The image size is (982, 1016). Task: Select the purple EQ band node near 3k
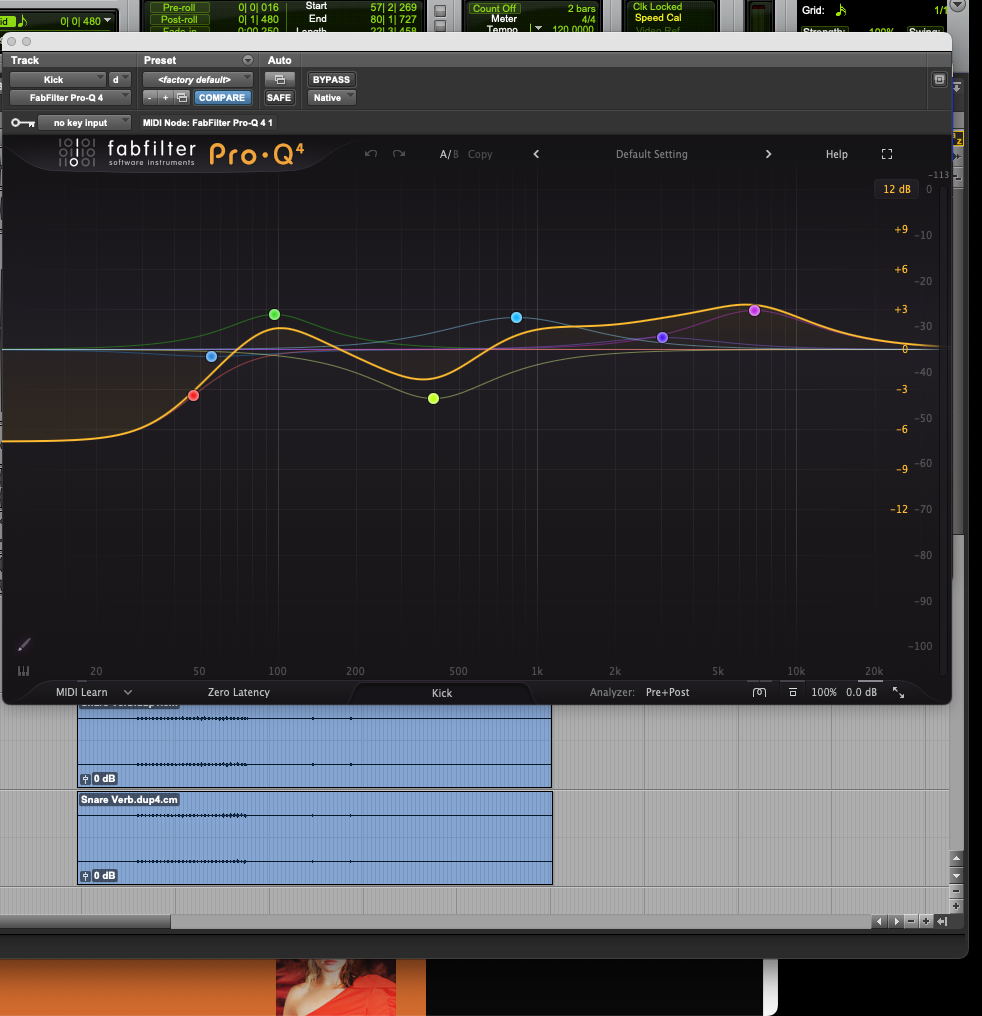[662, 338]
